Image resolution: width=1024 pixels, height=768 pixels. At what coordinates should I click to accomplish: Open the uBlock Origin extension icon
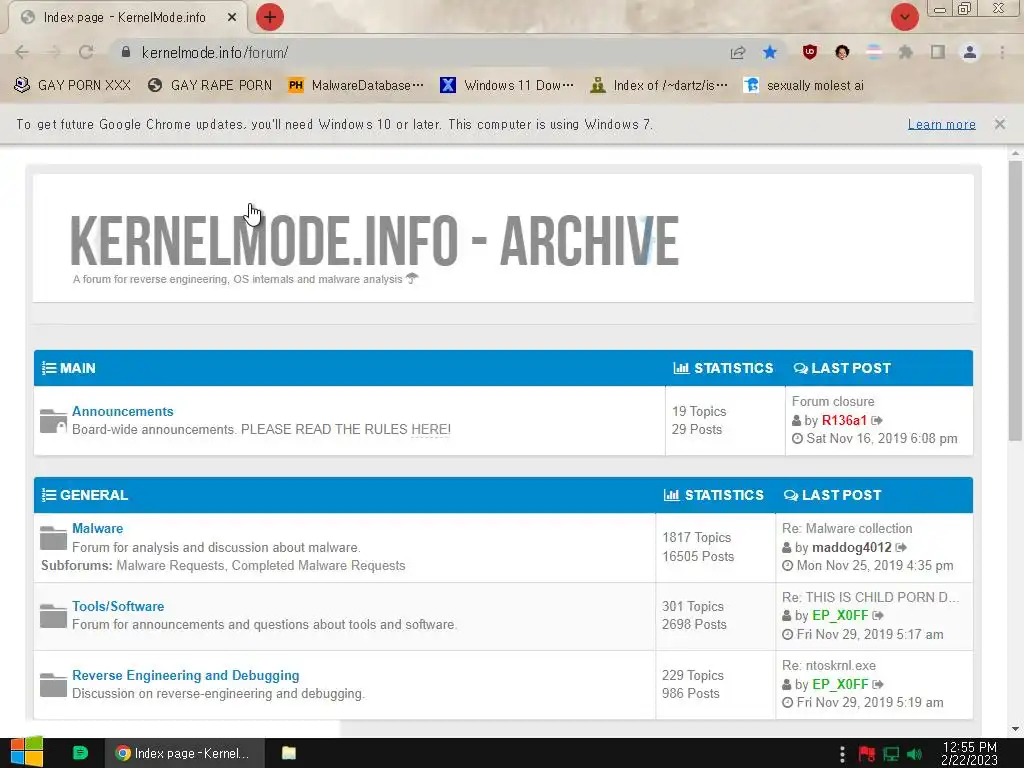point(810,52)
